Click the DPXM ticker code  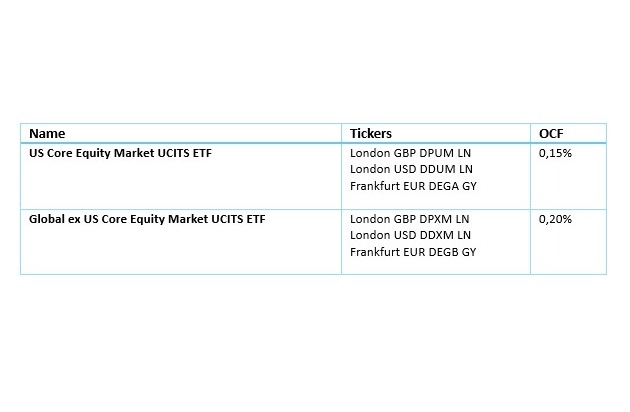[436, 218]
